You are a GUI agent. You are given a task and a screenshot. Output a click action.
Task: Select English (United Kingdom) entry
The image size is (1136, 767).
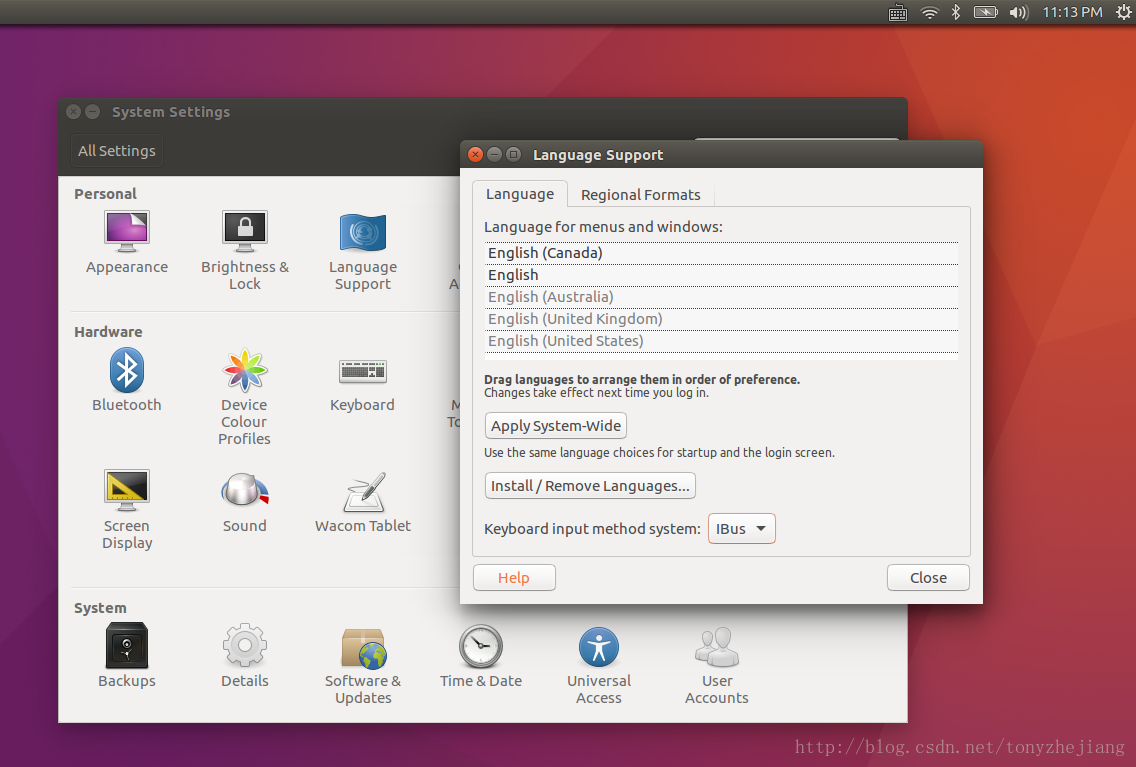click(x=721, y=319)
